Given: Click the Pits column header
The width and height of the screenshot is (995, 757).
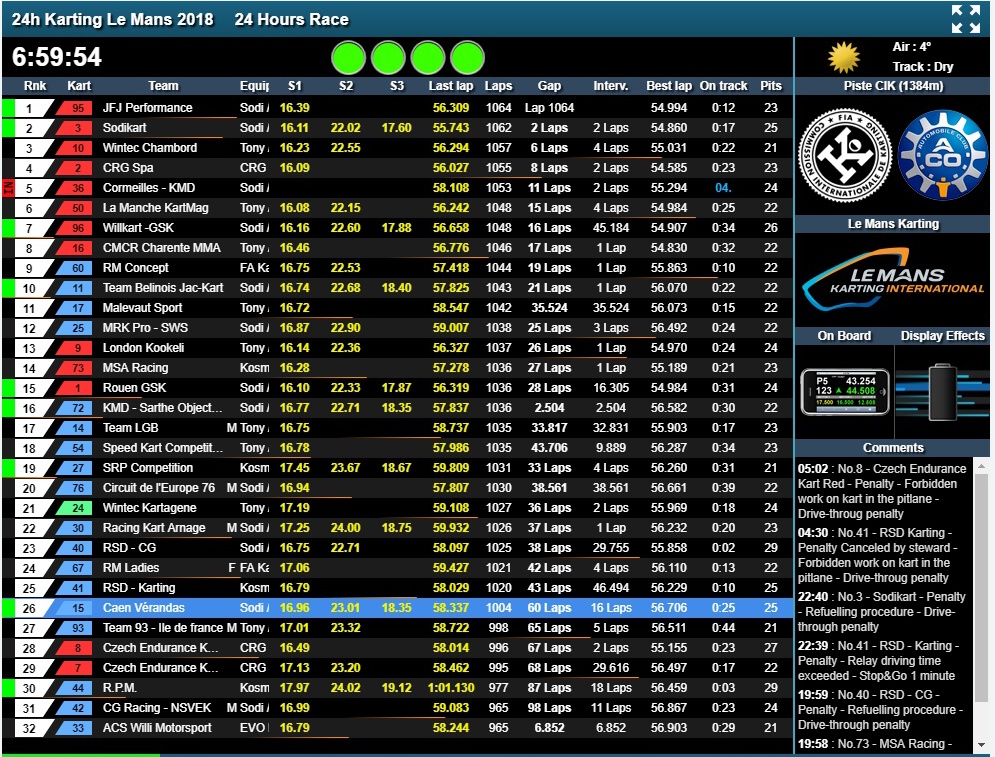Looking at the screenshot, I should coord(771,86).
